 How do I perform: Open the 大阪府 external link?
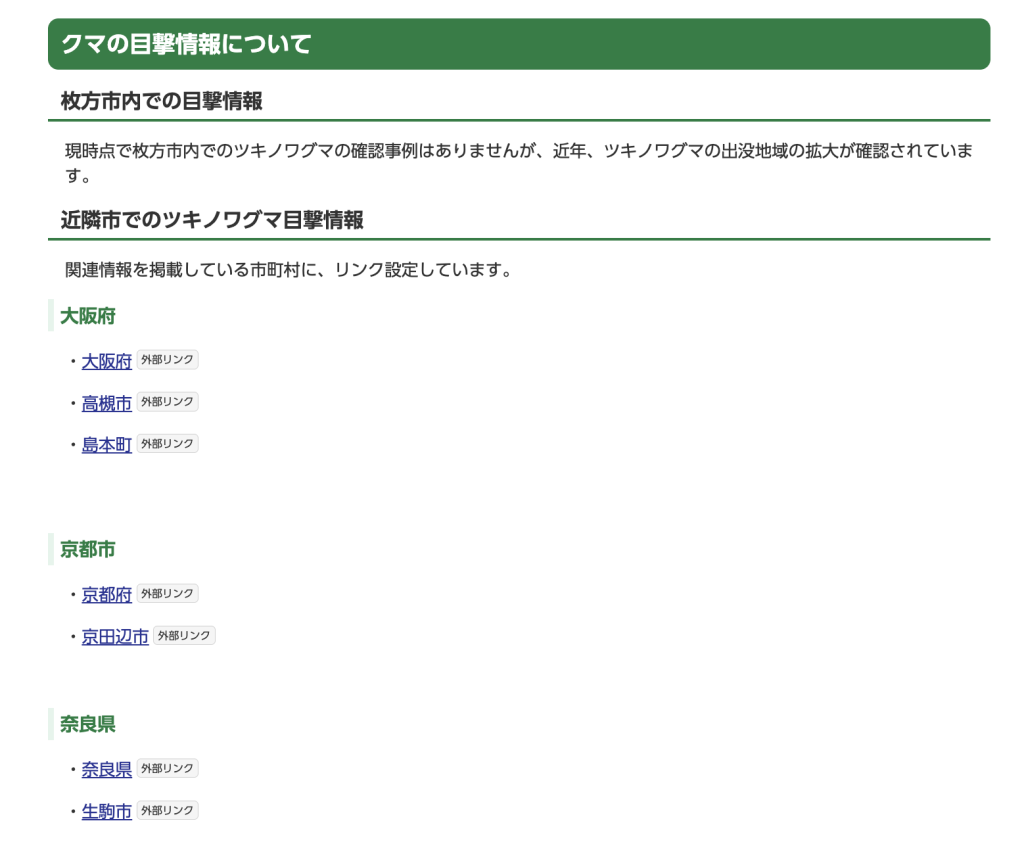point(106,361)
